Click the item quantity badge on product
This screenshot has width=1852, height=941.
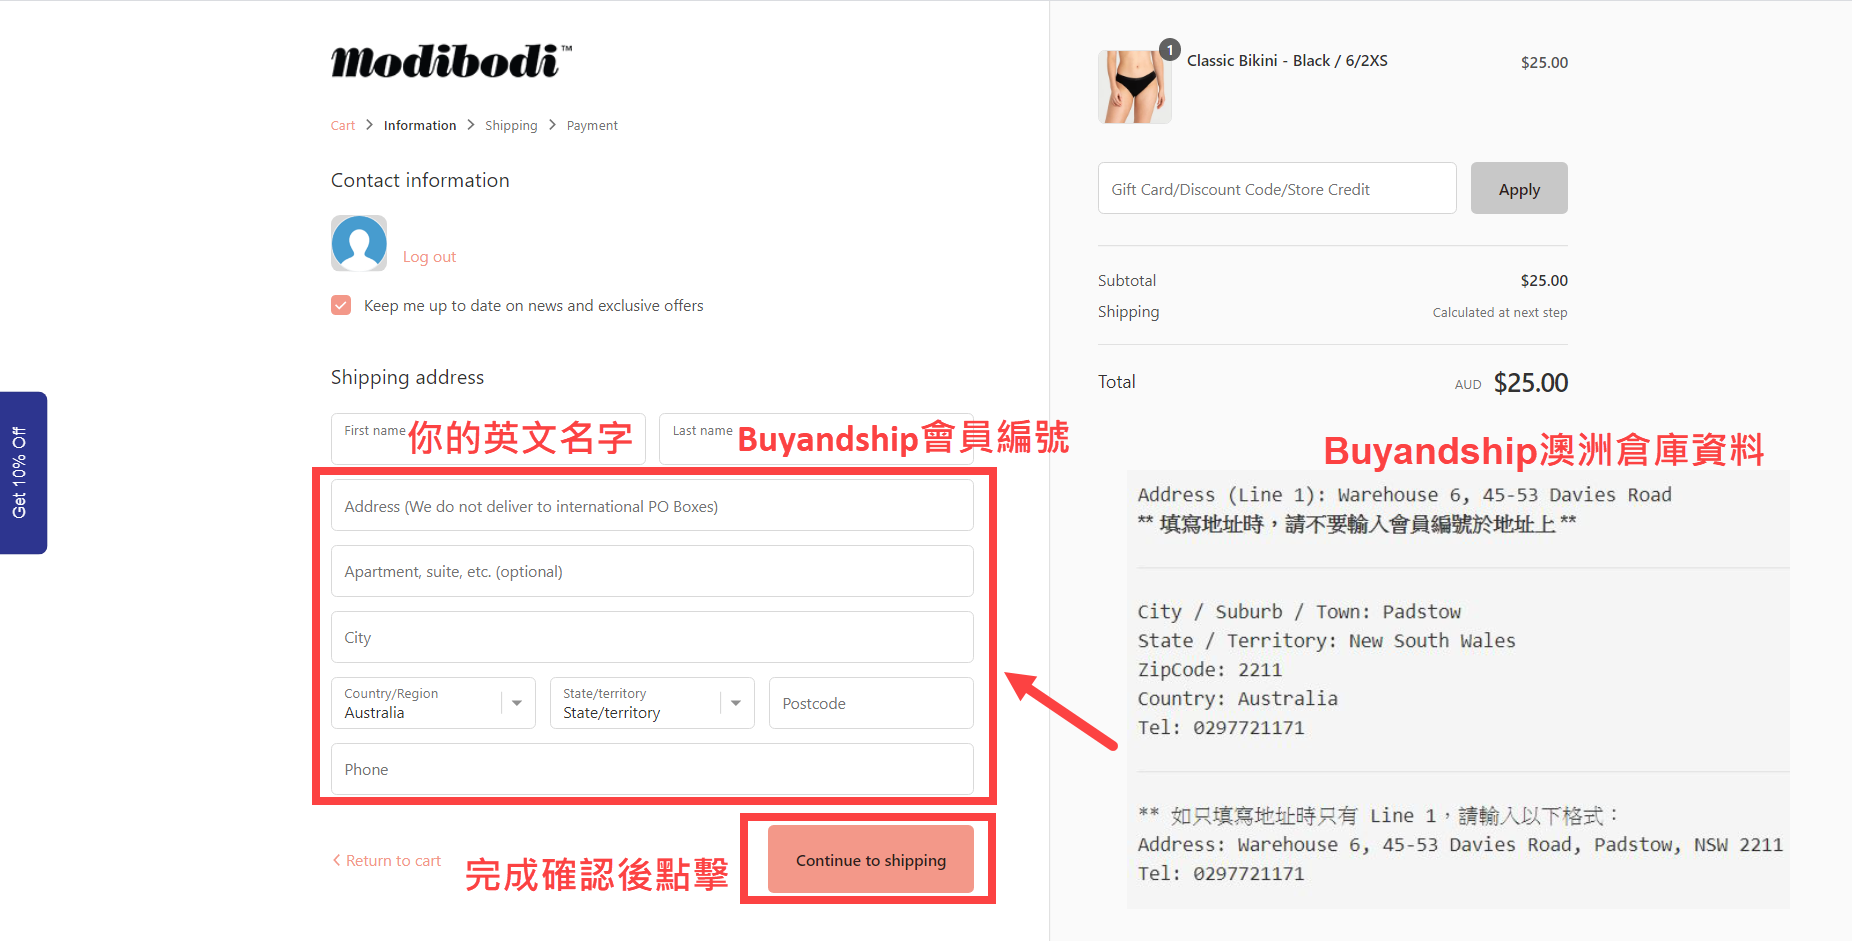1170,50
